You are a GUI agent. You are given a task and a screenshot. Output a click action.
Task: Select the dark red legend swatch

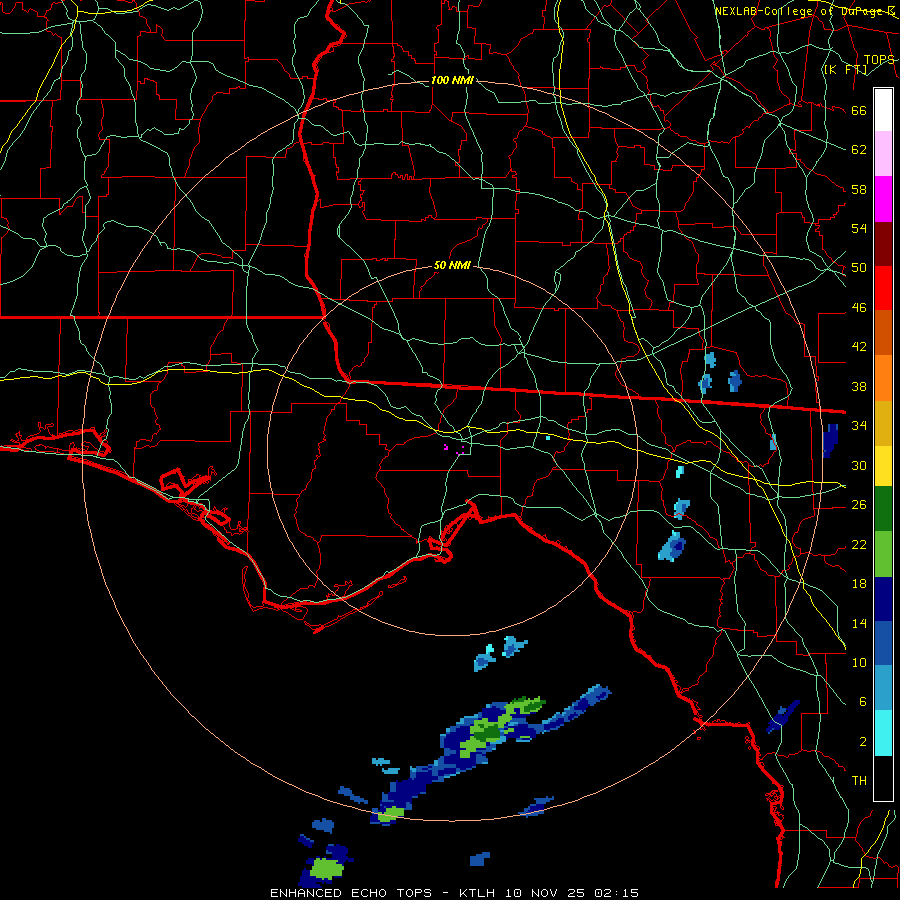883,244
